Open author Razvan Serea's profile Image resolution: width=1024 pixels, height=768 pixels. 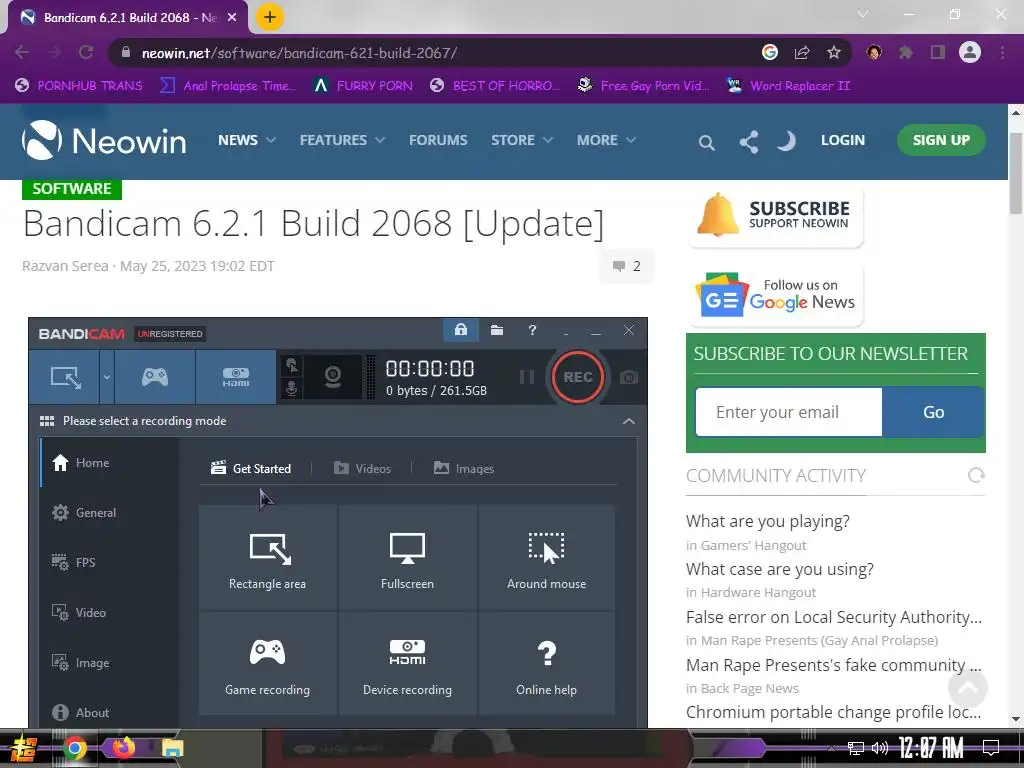pyautogui.click(x=65, y=266)
